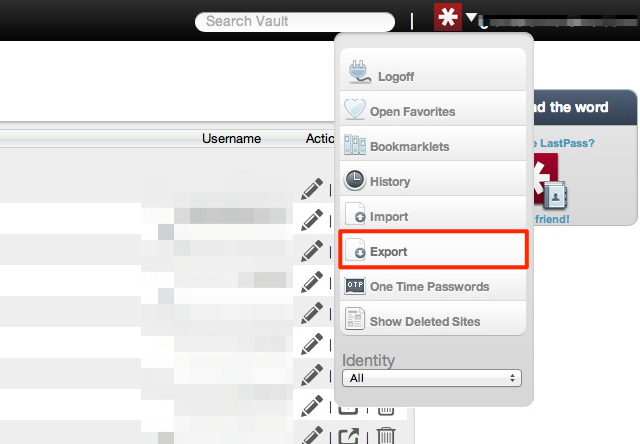Viewport: 640px width, 444px height.
Task: Open History using the clock icon
Action: pyautogui.click(x=355, y=180)
